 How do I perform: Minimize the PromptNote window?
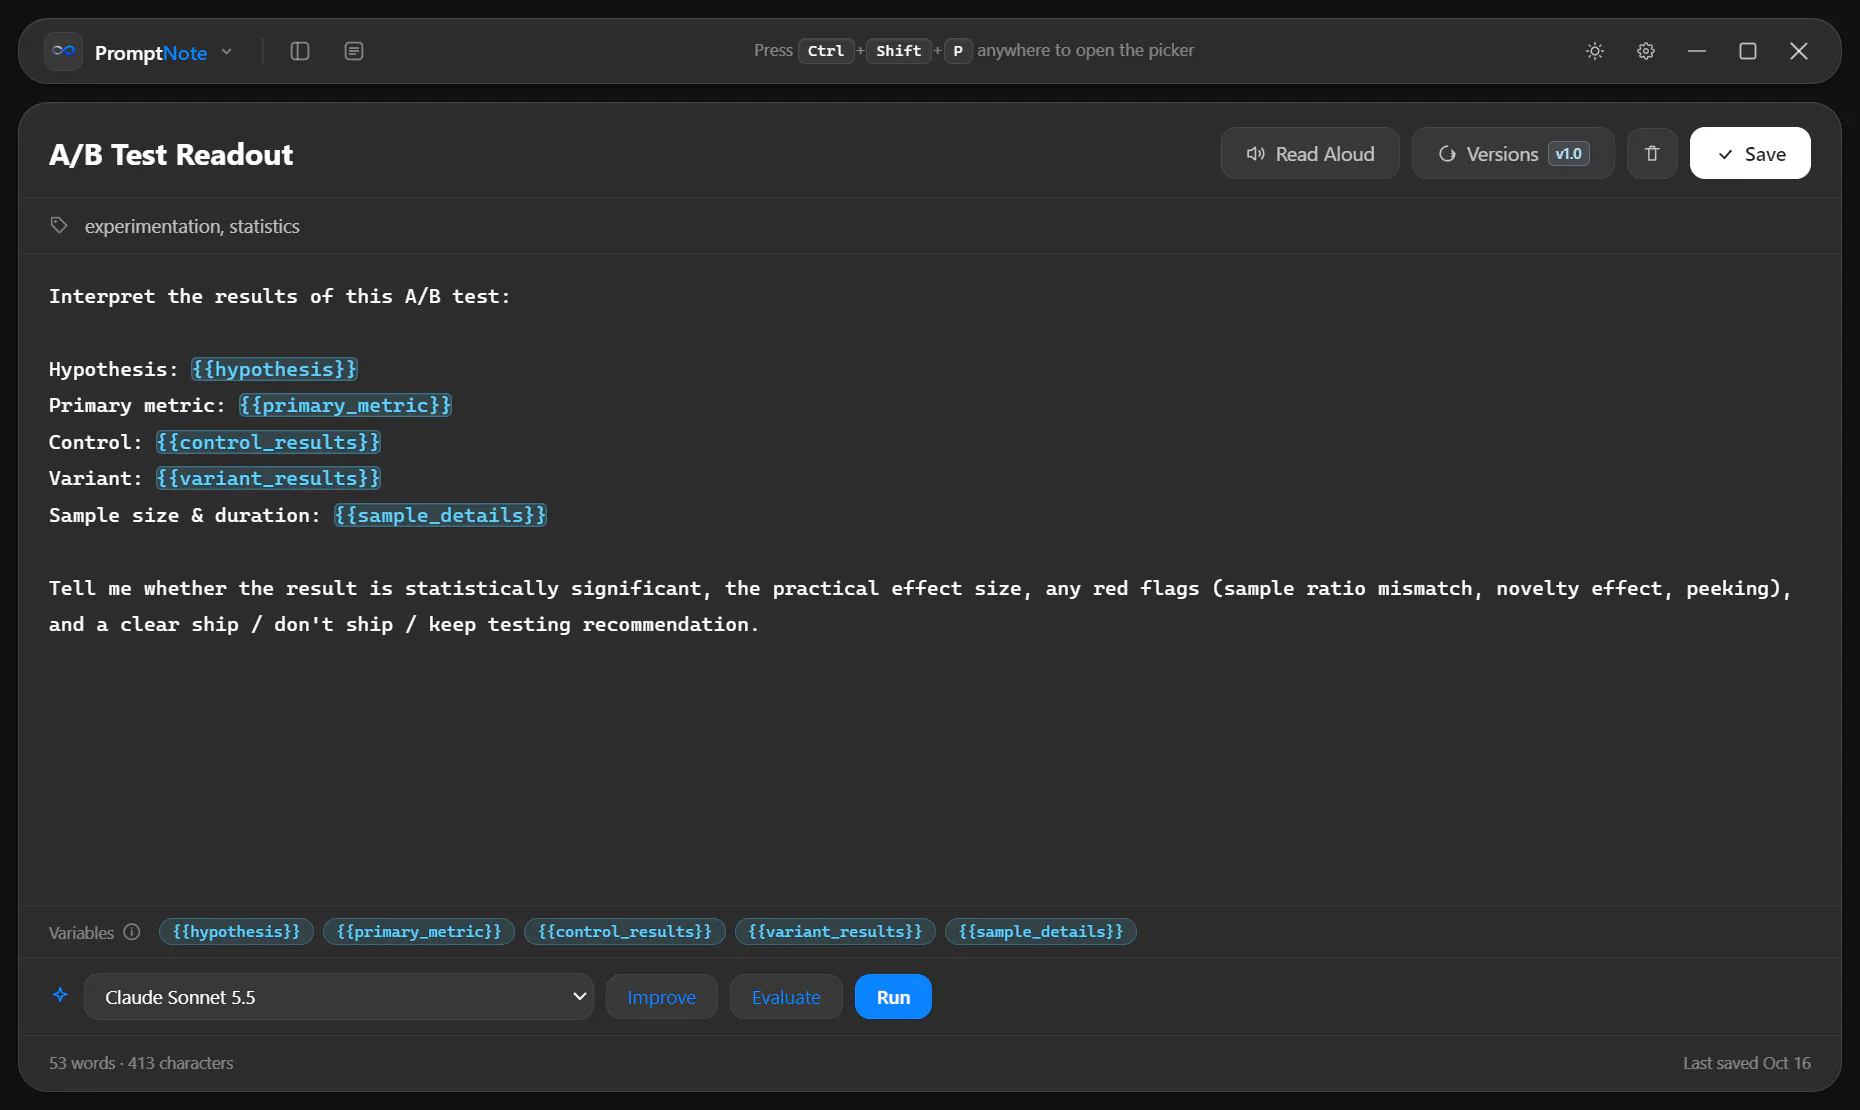1697,51
